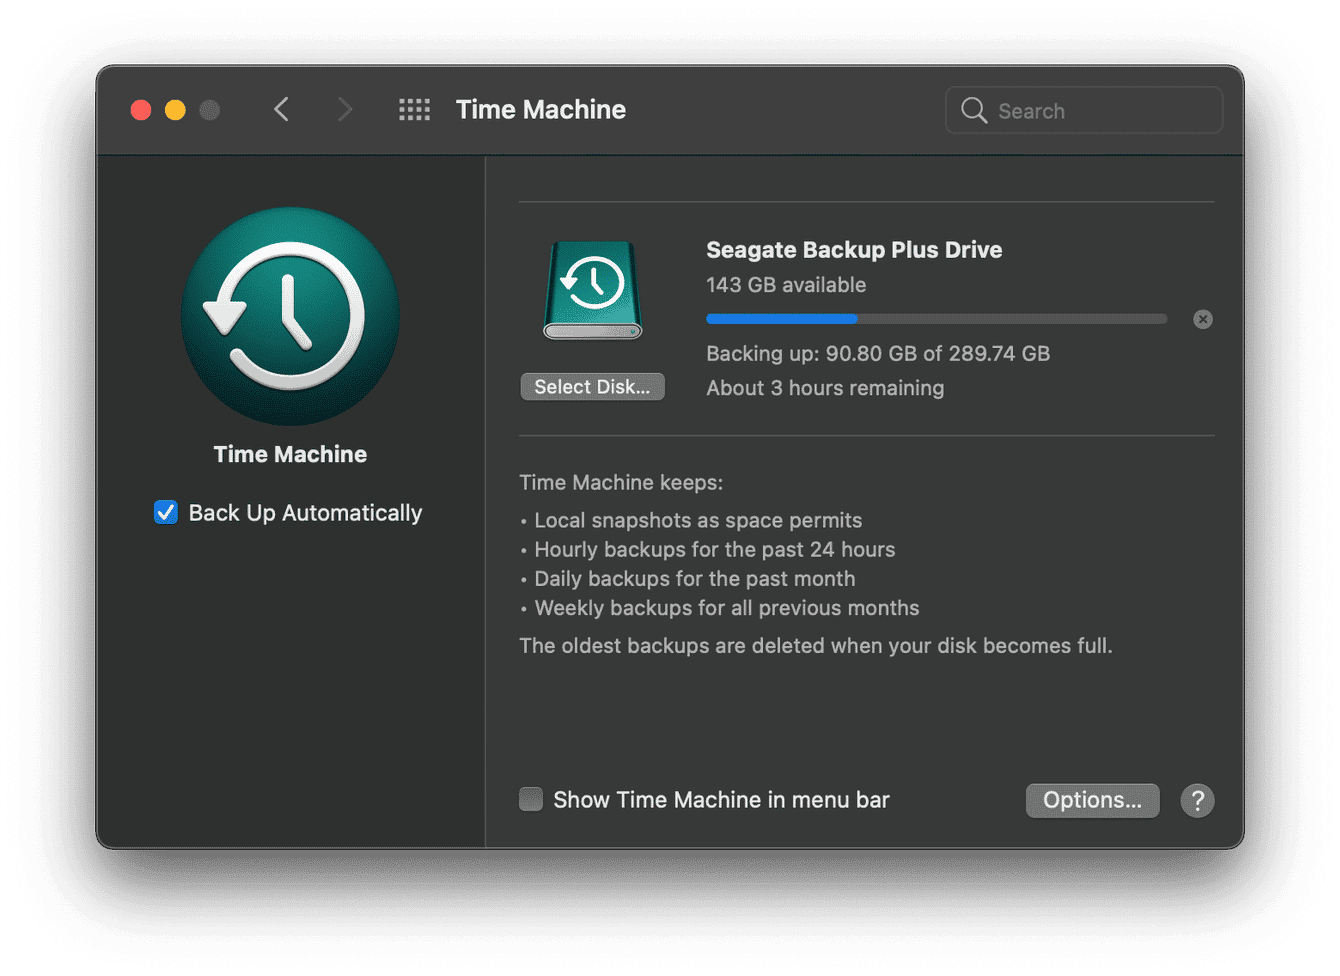Uncheck the automatic backup checkbox
This screenshot has height=976, width=1340.
click(x=165, y=512)
